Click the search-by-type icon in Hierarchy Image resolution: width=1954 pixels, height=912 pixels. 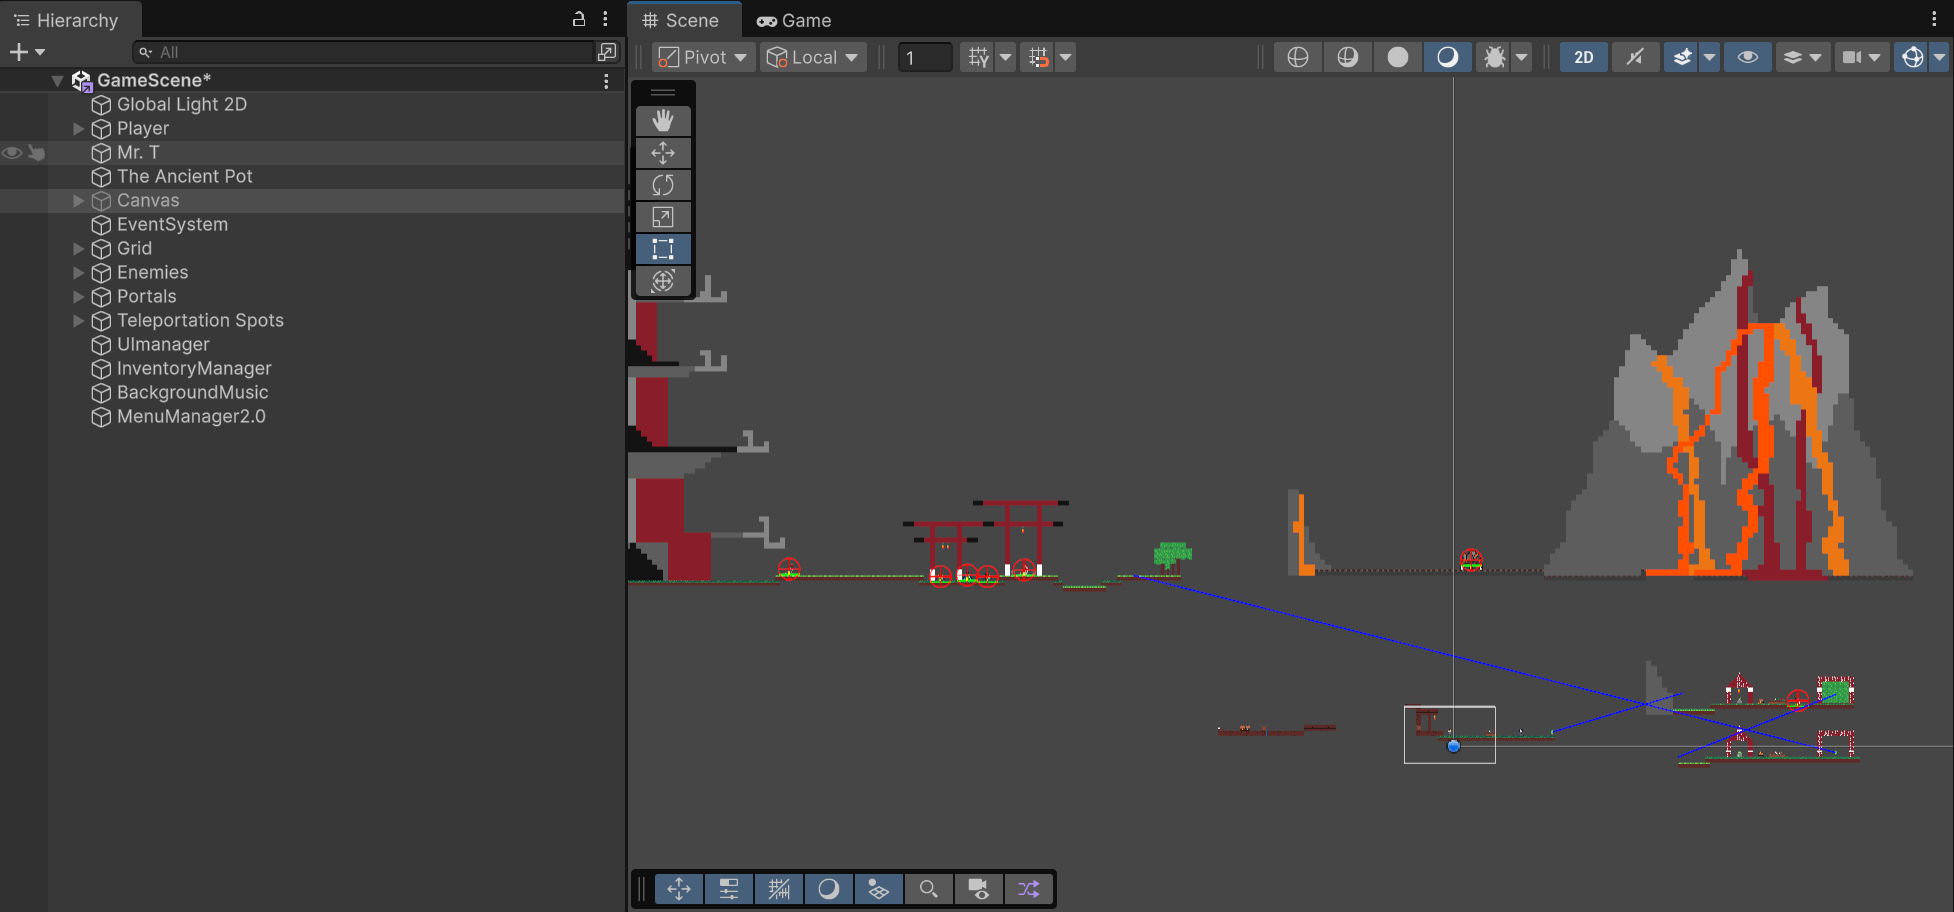607,52
